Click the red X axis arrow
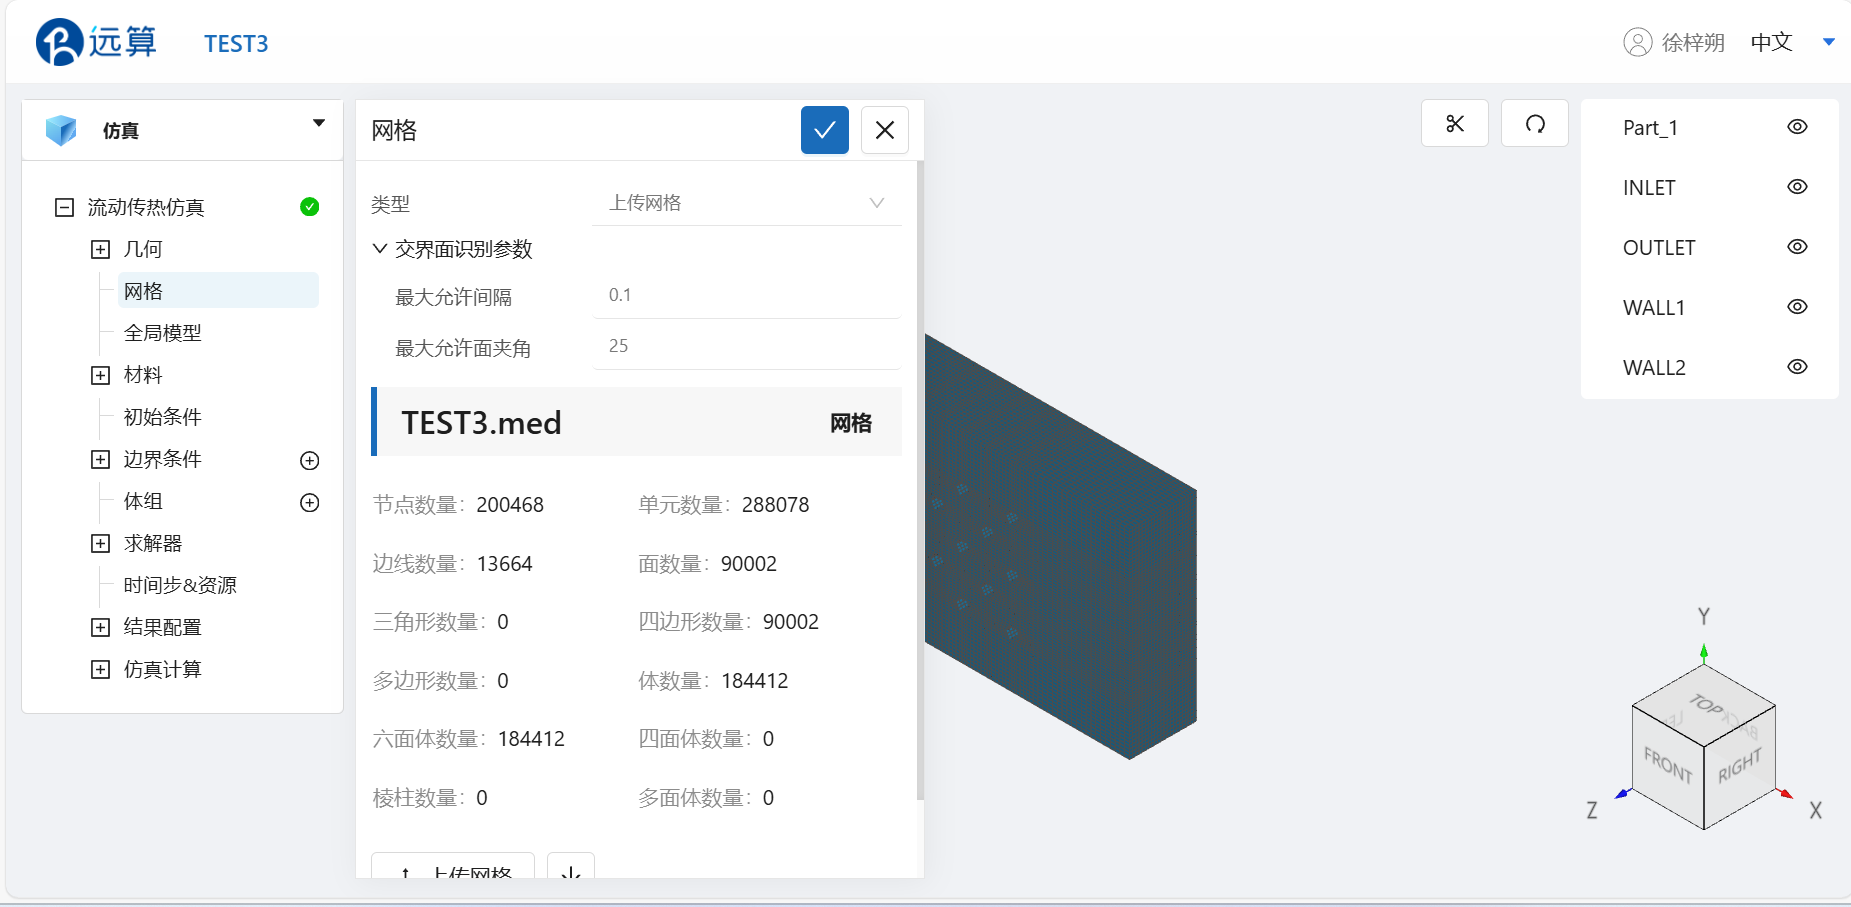Viewport: 1851px width, 907px height. pyautogui.click(x=1784, y=794)
